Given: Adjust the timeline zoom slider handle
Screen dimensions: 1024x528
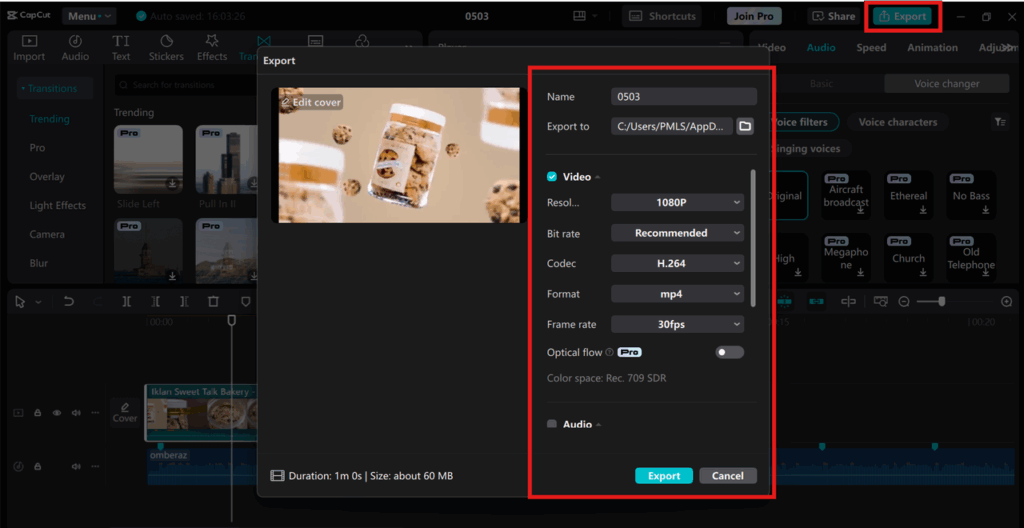Looking at the screenshot, I should pos(942,301).
